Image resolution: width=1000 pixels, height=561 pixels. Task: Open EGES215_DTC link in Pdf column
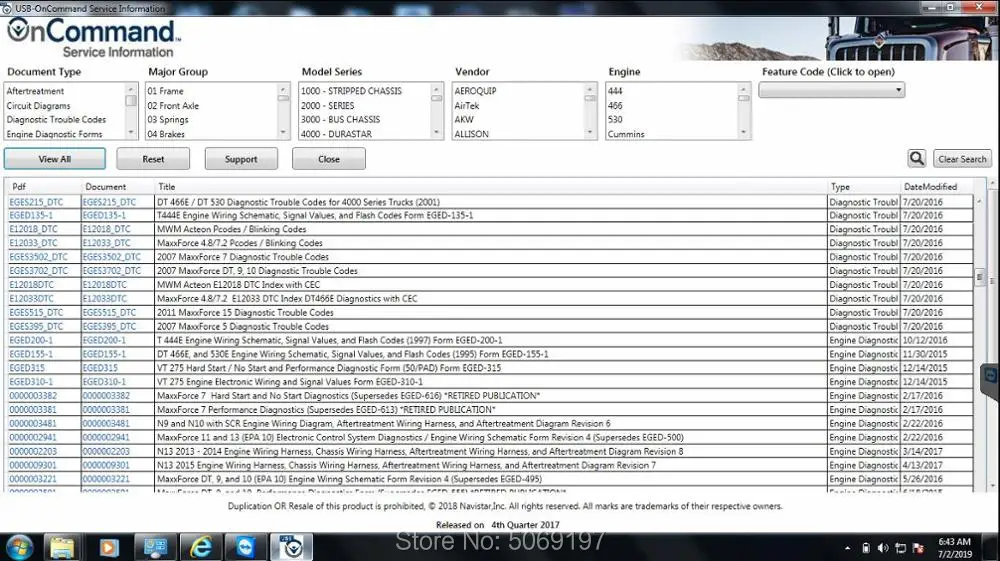point(36,202)
